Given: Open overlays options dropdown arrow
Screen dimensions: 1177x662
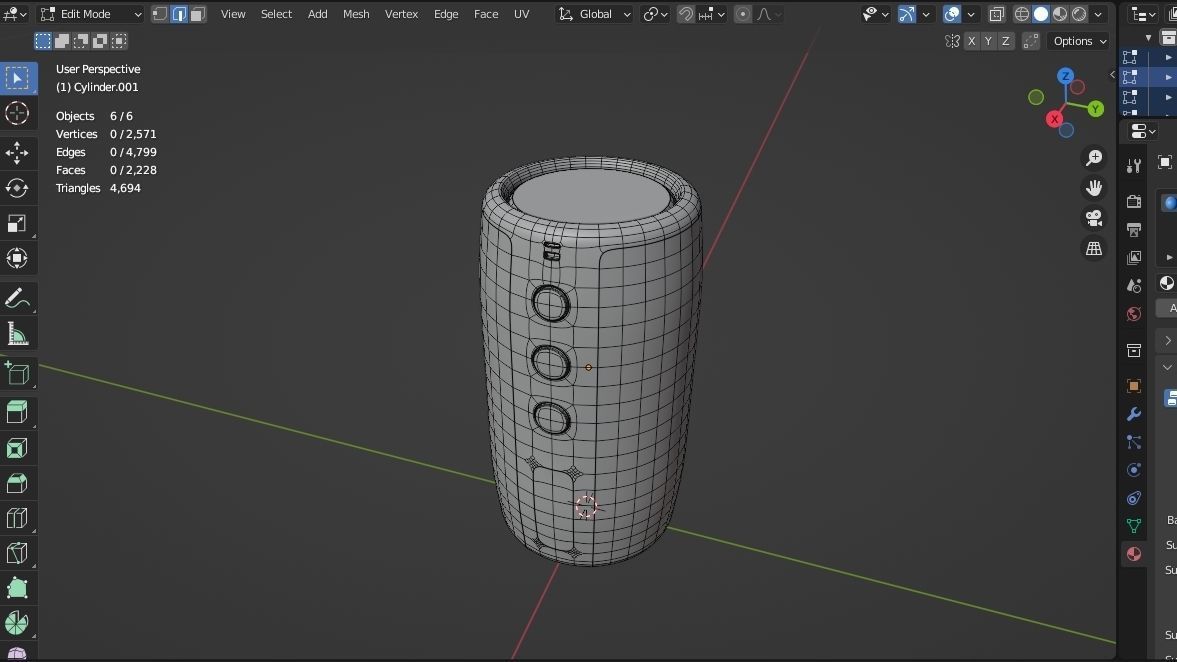Looking at the screenshot, I should coord(971,14).
